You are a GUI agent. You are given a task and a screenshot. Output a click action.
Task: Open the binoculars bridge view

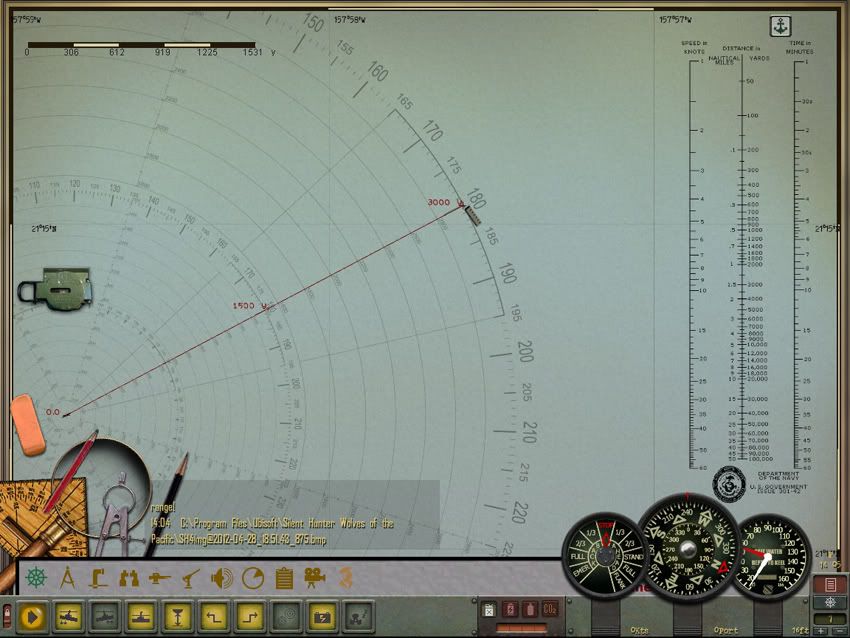[x=129, y=578]
